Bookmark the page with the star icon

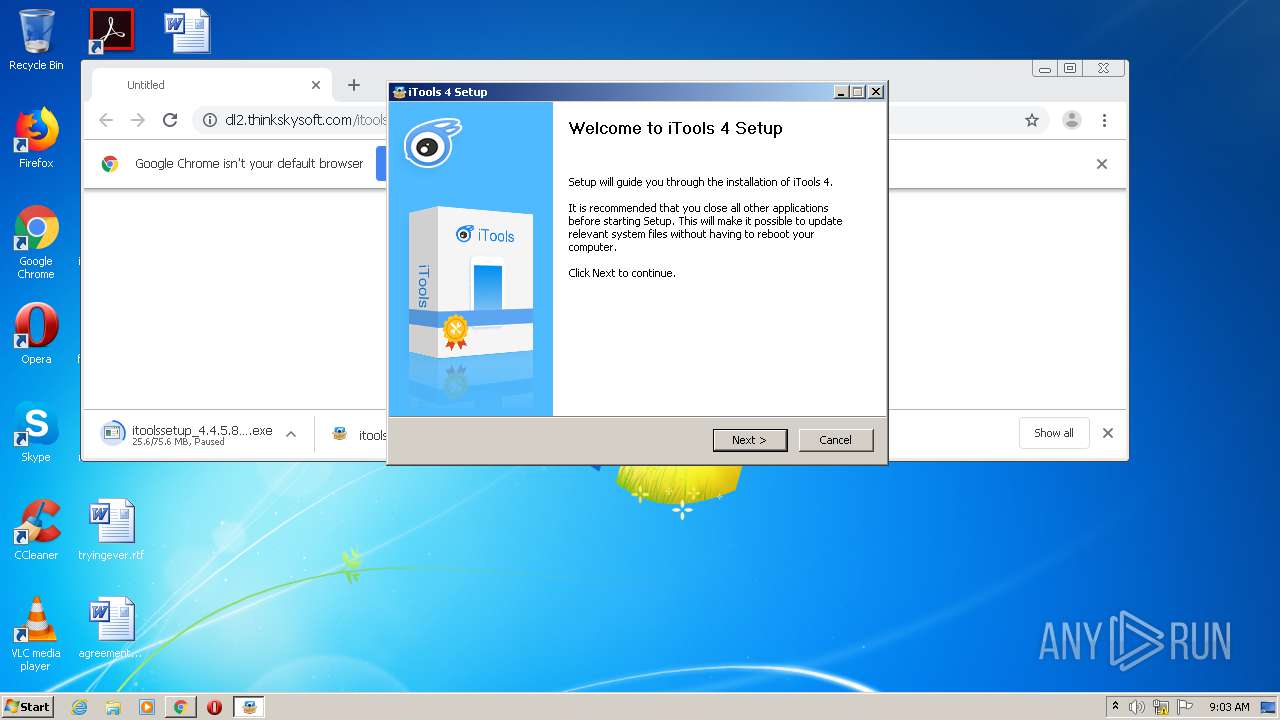point(1032,120)
